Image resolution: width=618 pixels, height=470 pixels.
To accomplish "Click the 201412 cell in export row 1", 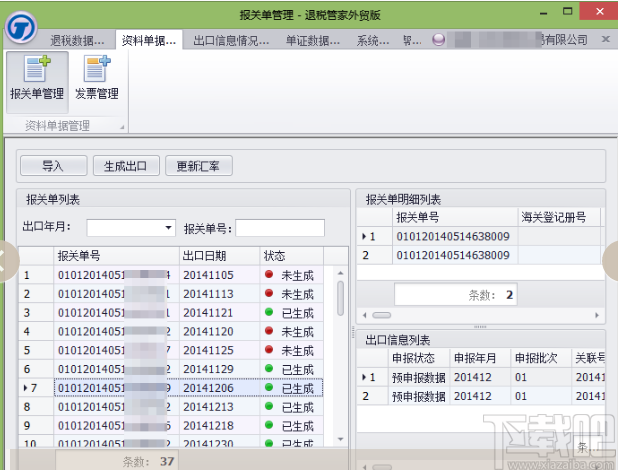I will click(x=480, y=377).
